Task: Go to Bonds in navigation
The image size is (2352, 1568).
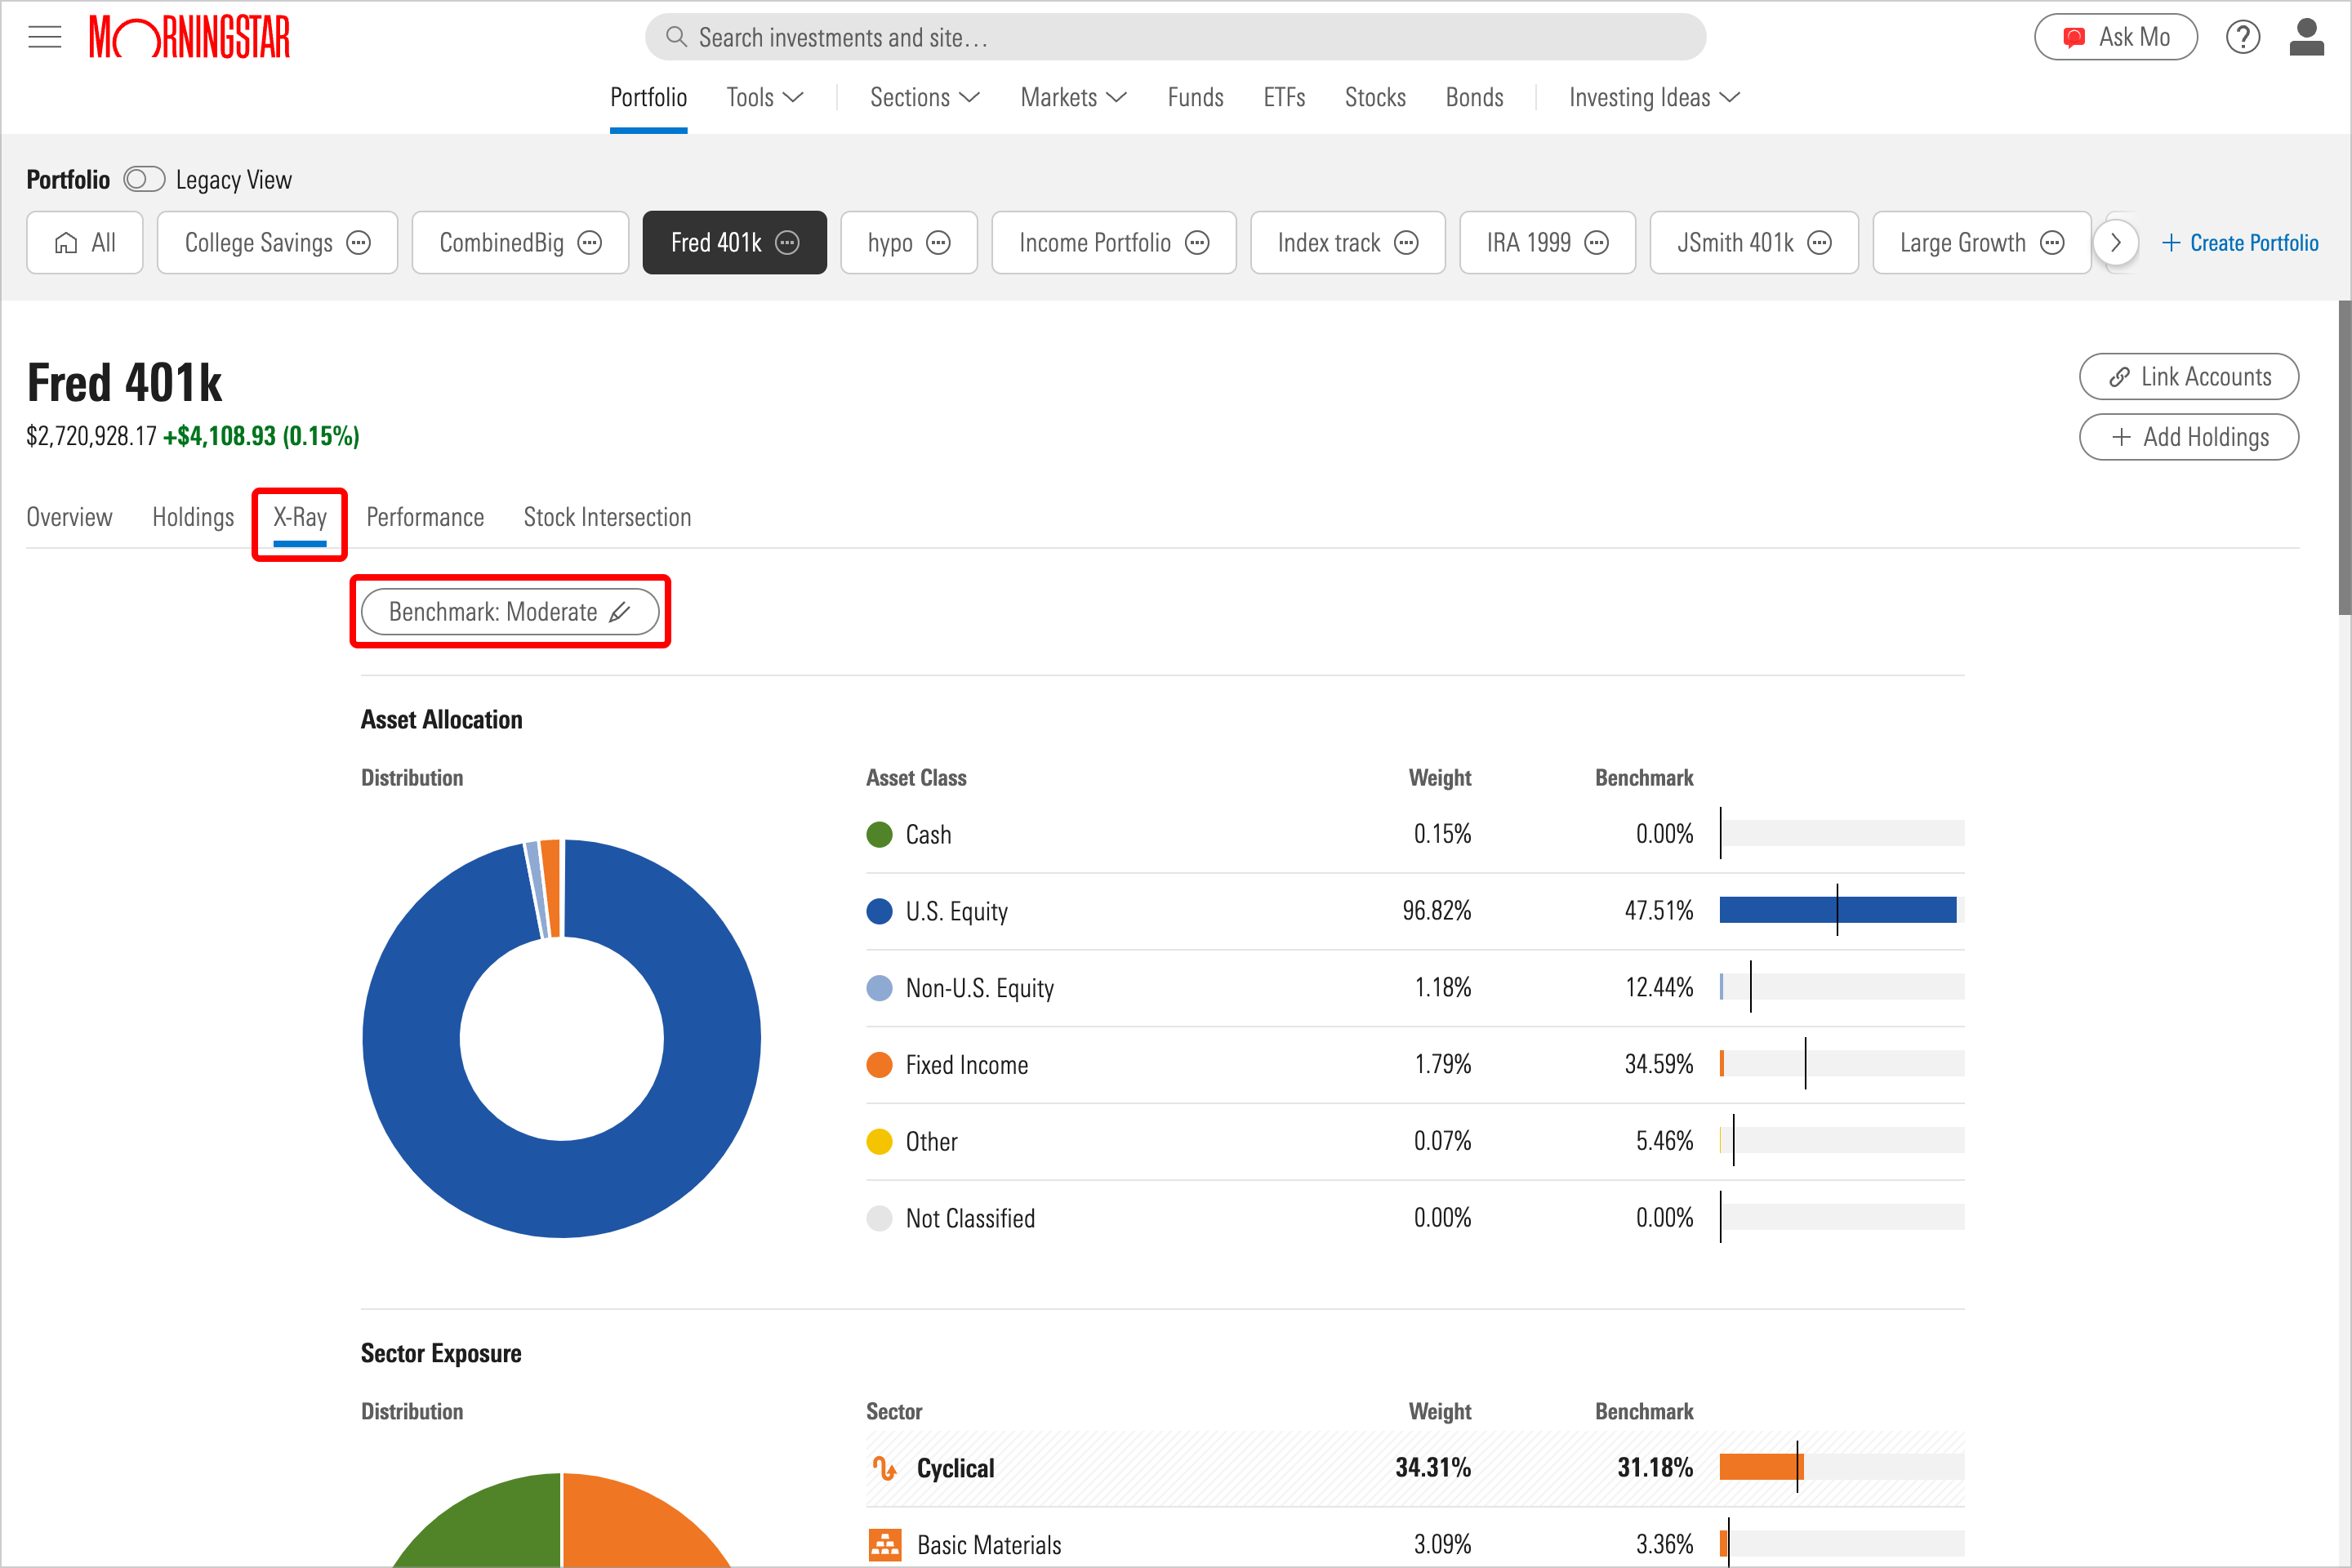Action: point(1474,97)
